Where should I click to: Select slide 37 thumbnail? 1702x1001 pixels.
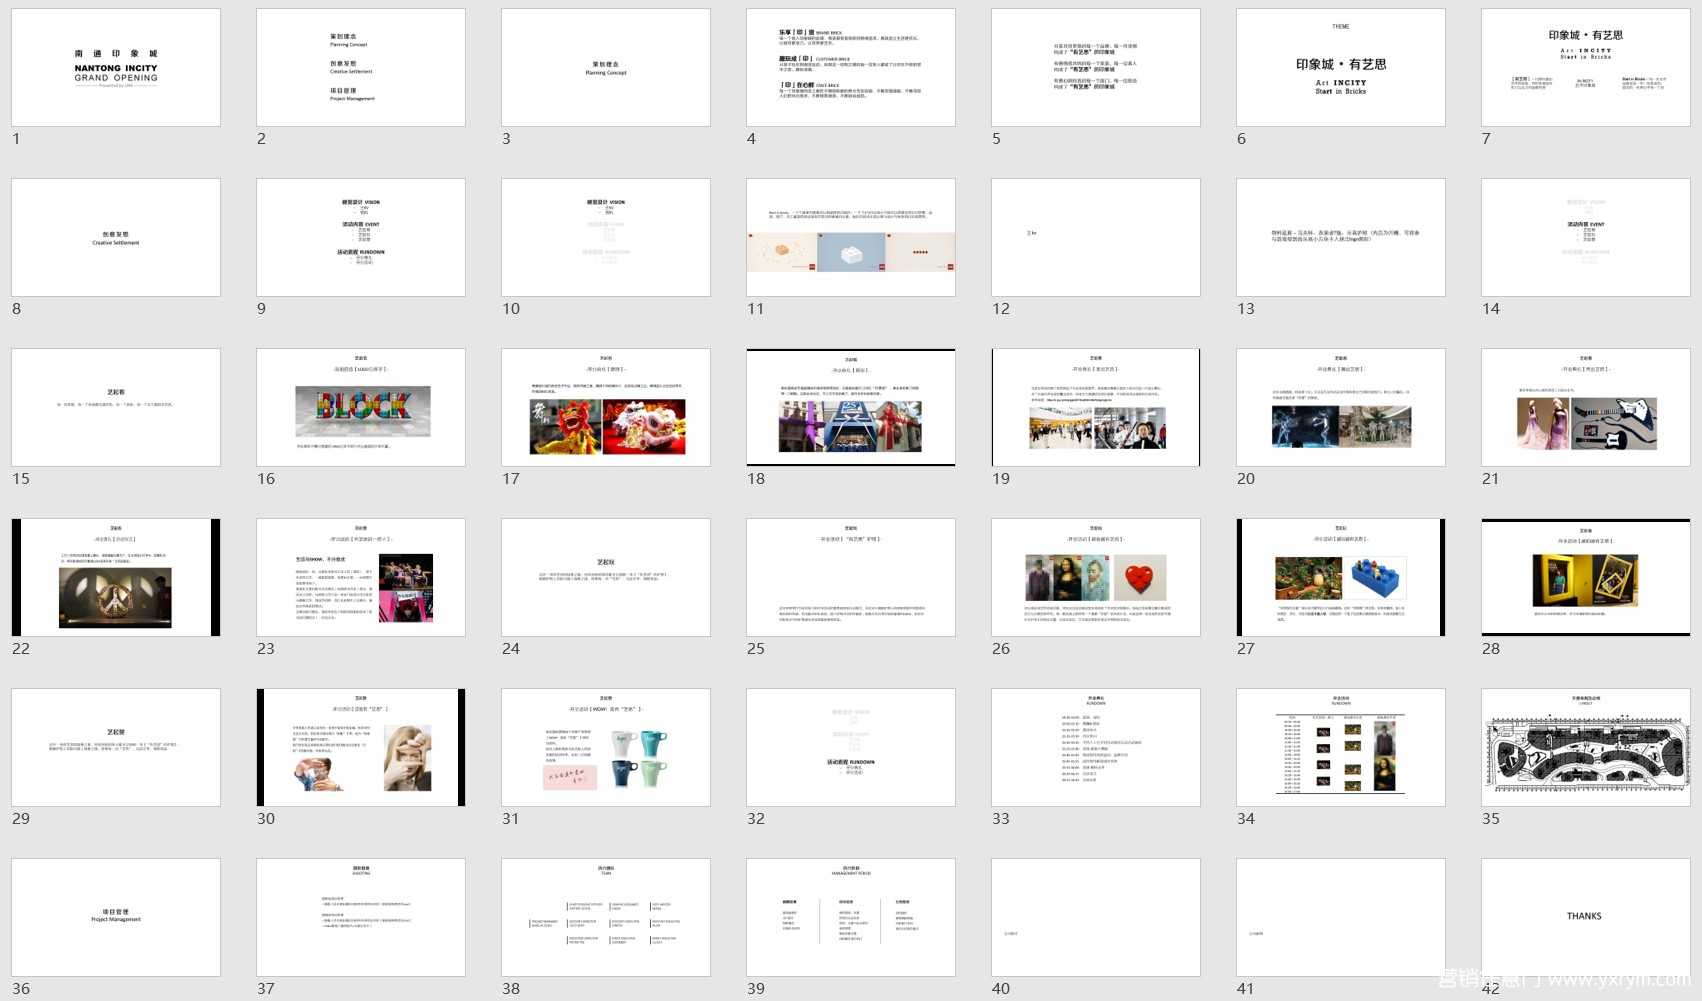pyautogui.click(x=361, y=918)
